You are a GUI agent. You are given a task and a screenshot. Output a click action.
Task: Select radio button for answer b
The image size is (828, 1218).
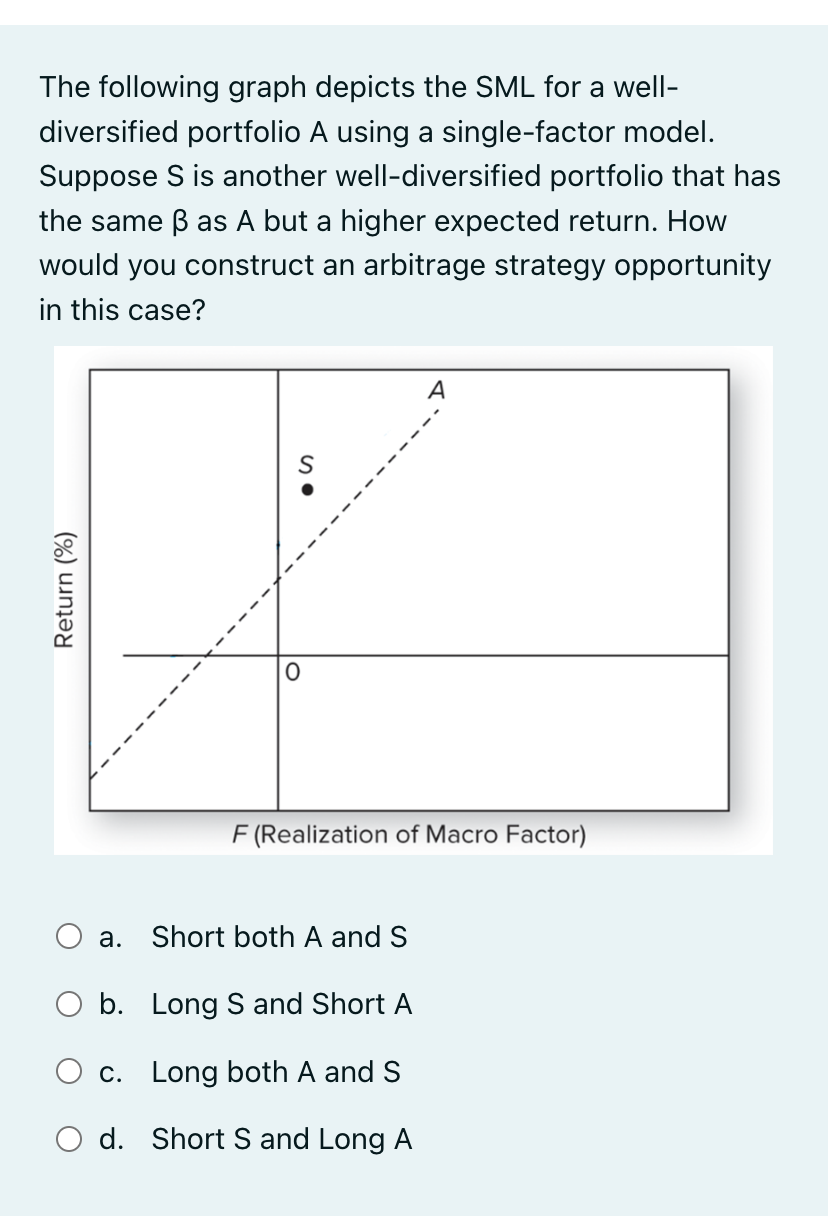(69, 1005)
